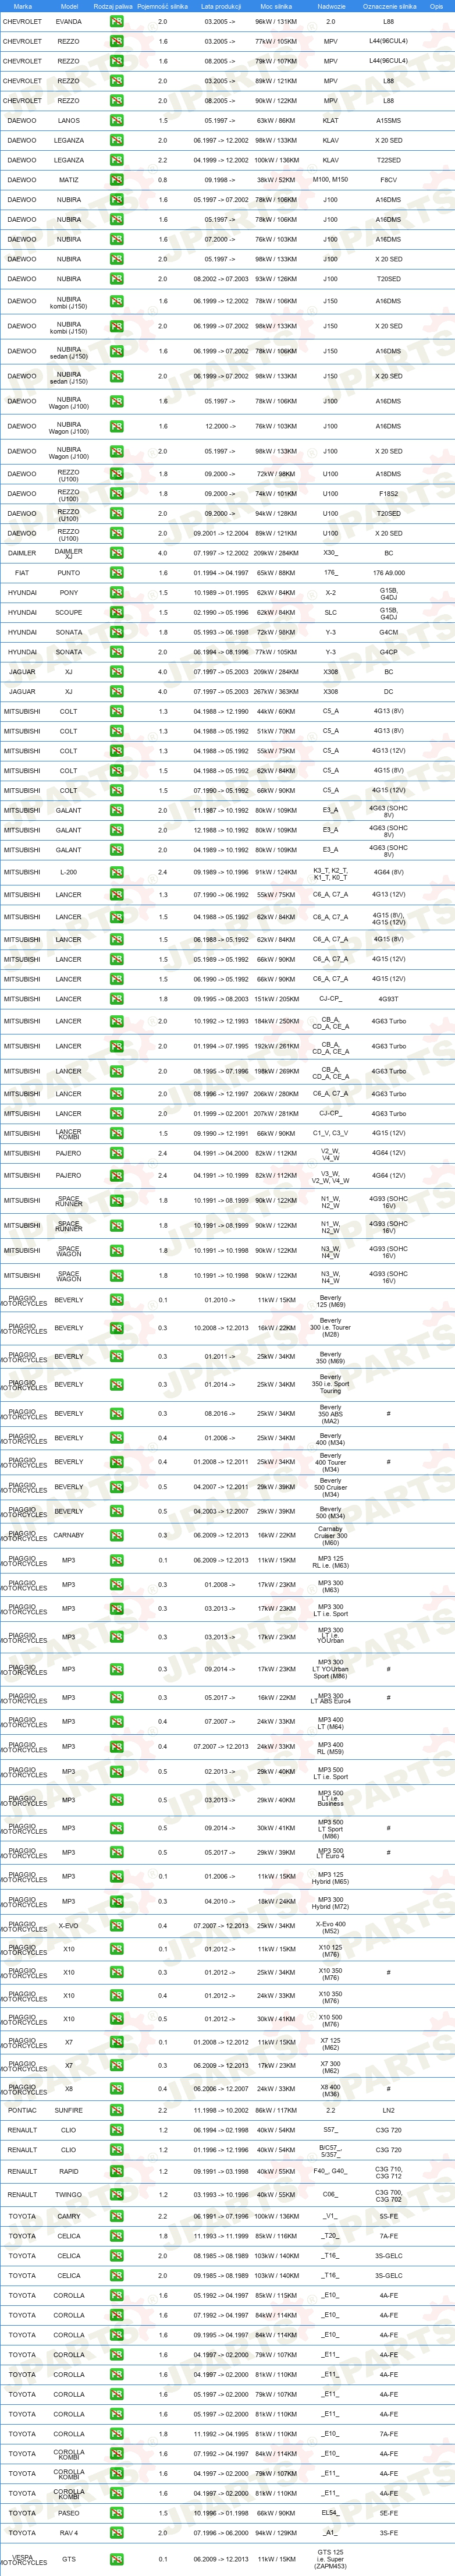The width and height of the screenshot is (455, 2576).
Task: Click the CAMRY model cell
Action: [69, 2217]
